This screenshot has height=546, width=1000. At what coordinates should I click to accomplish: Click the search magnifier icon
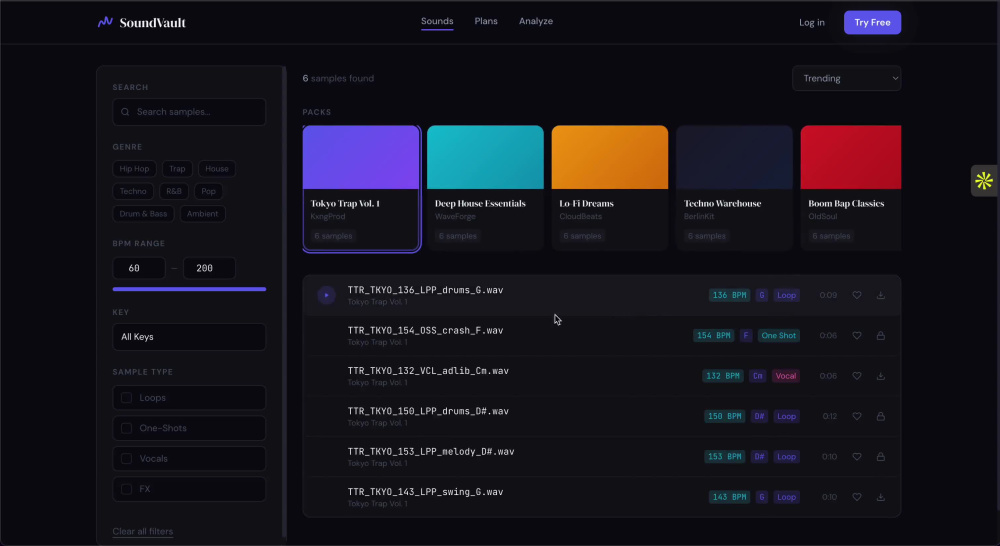click(125, 112)
